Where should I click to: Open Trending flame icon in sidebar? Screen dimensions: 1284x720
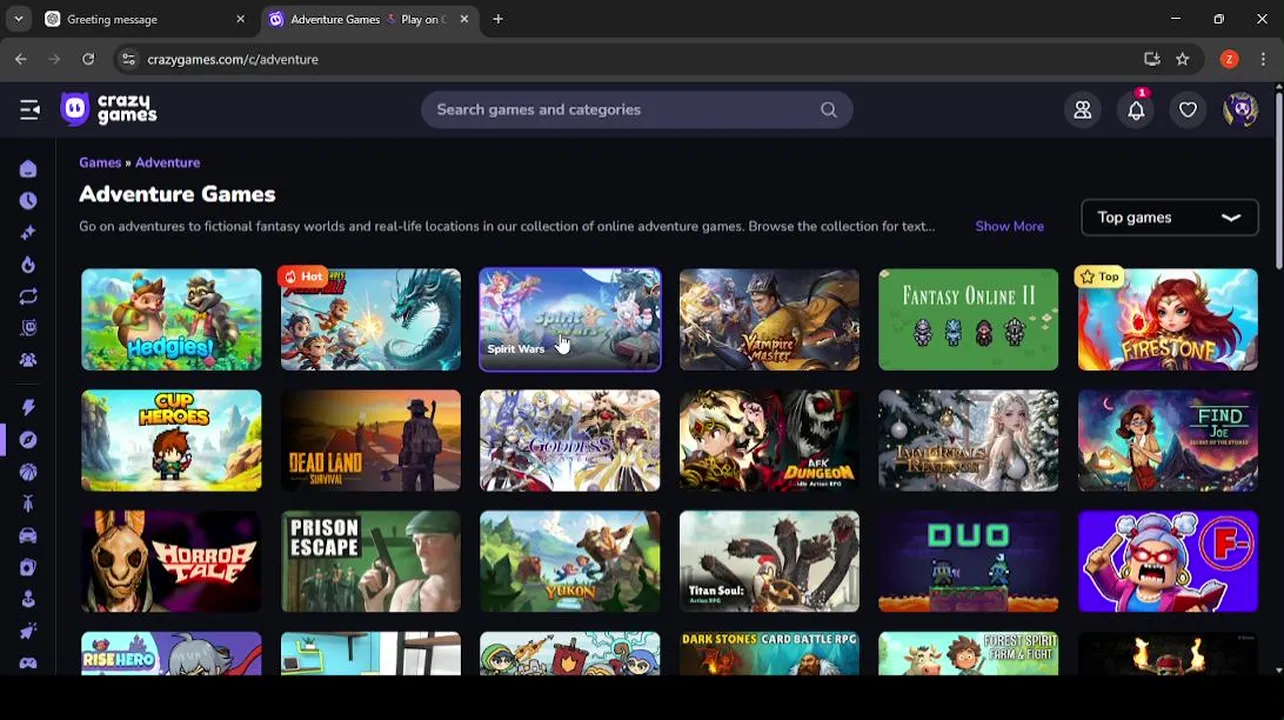click(28, 265)
